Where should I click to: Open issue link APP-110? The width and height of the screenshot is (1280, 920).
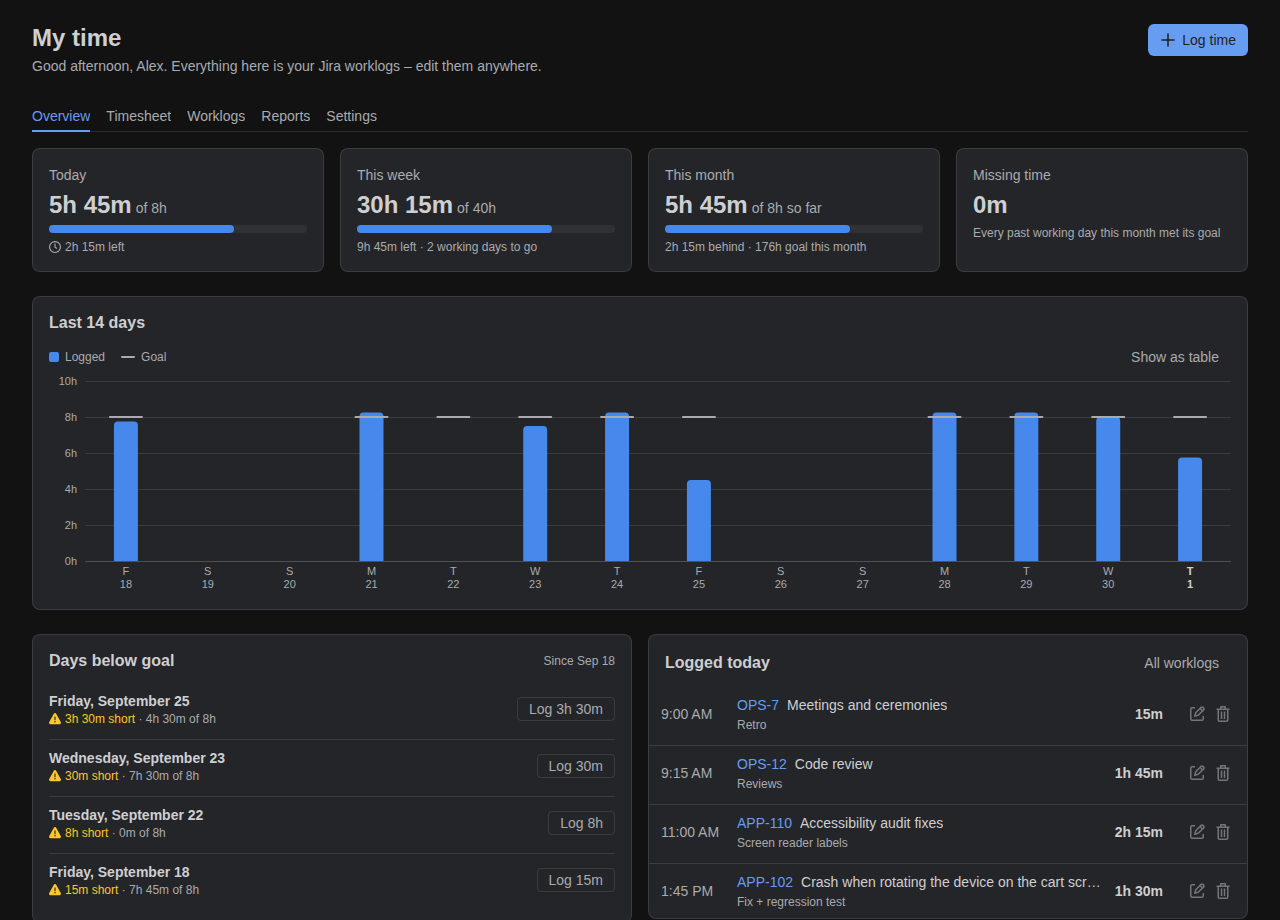(764, 823)
